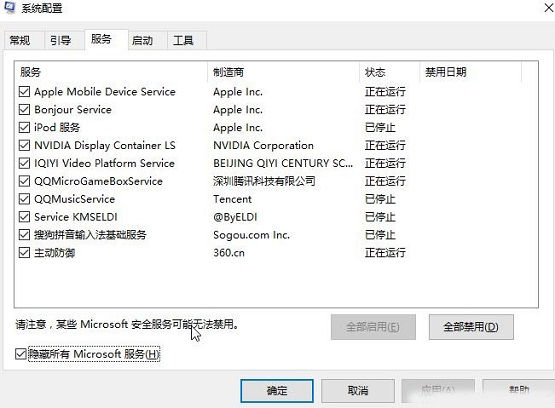Toggle 隐藏所有 Microsoft 服务 checkbox

(x=21, y=354)
